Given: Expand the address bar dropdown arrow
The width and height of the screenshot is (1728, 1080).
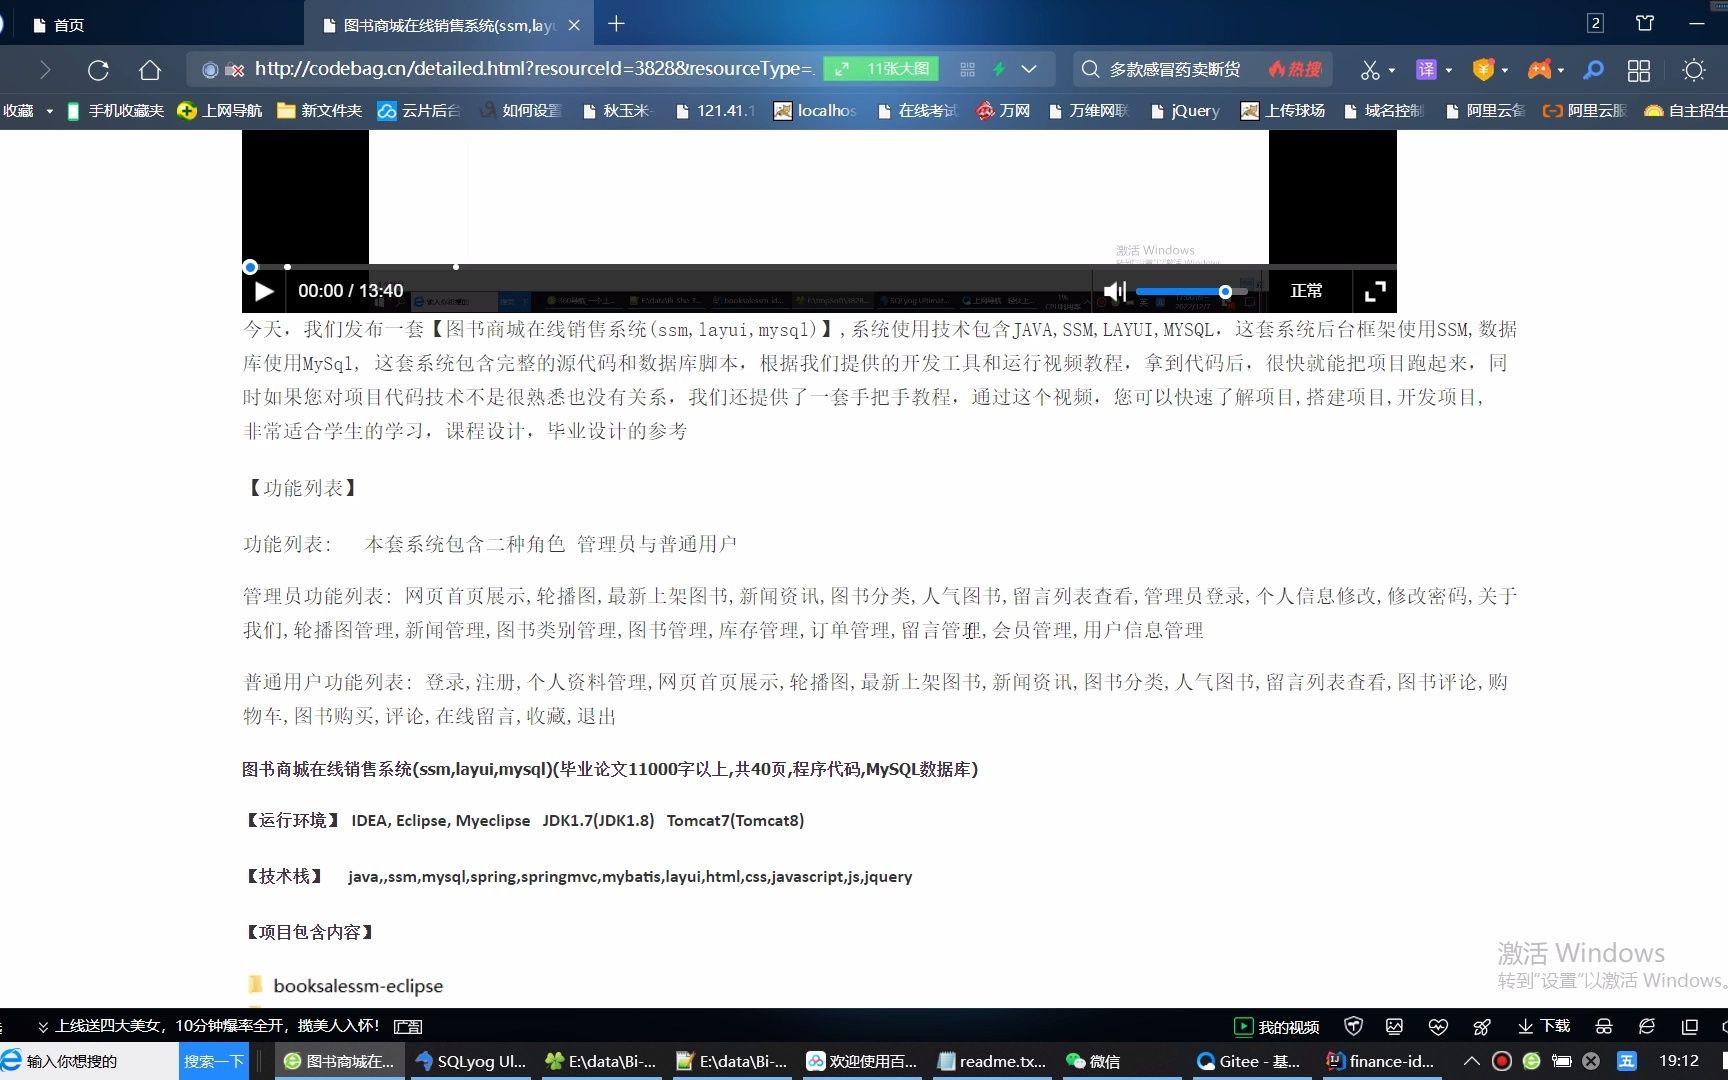Looking at the screenshot, I should (x=1029, y=69).
